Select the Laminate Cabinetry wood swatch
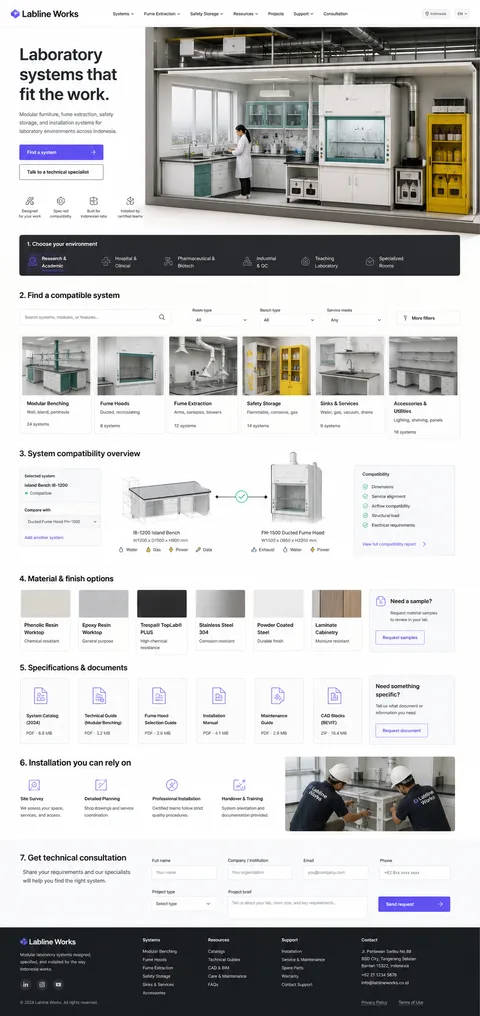 click(337, 603)
